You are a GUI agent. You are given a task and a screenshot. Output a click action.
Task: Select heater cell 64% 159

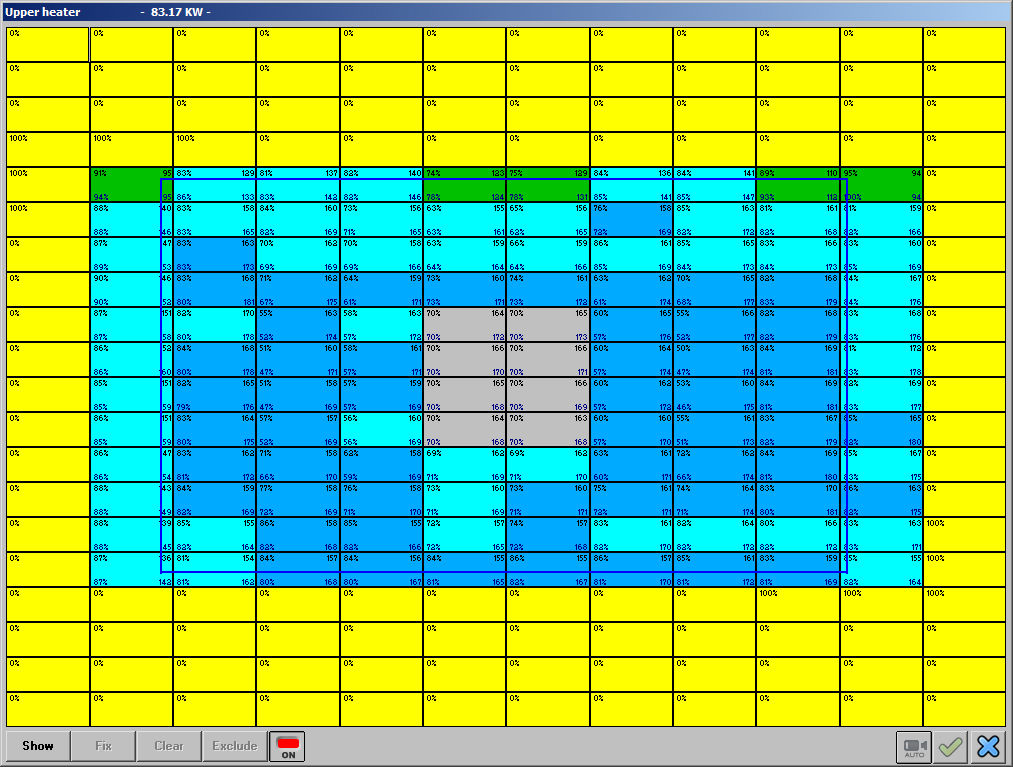pyautogui.click(x=381, y=289)
